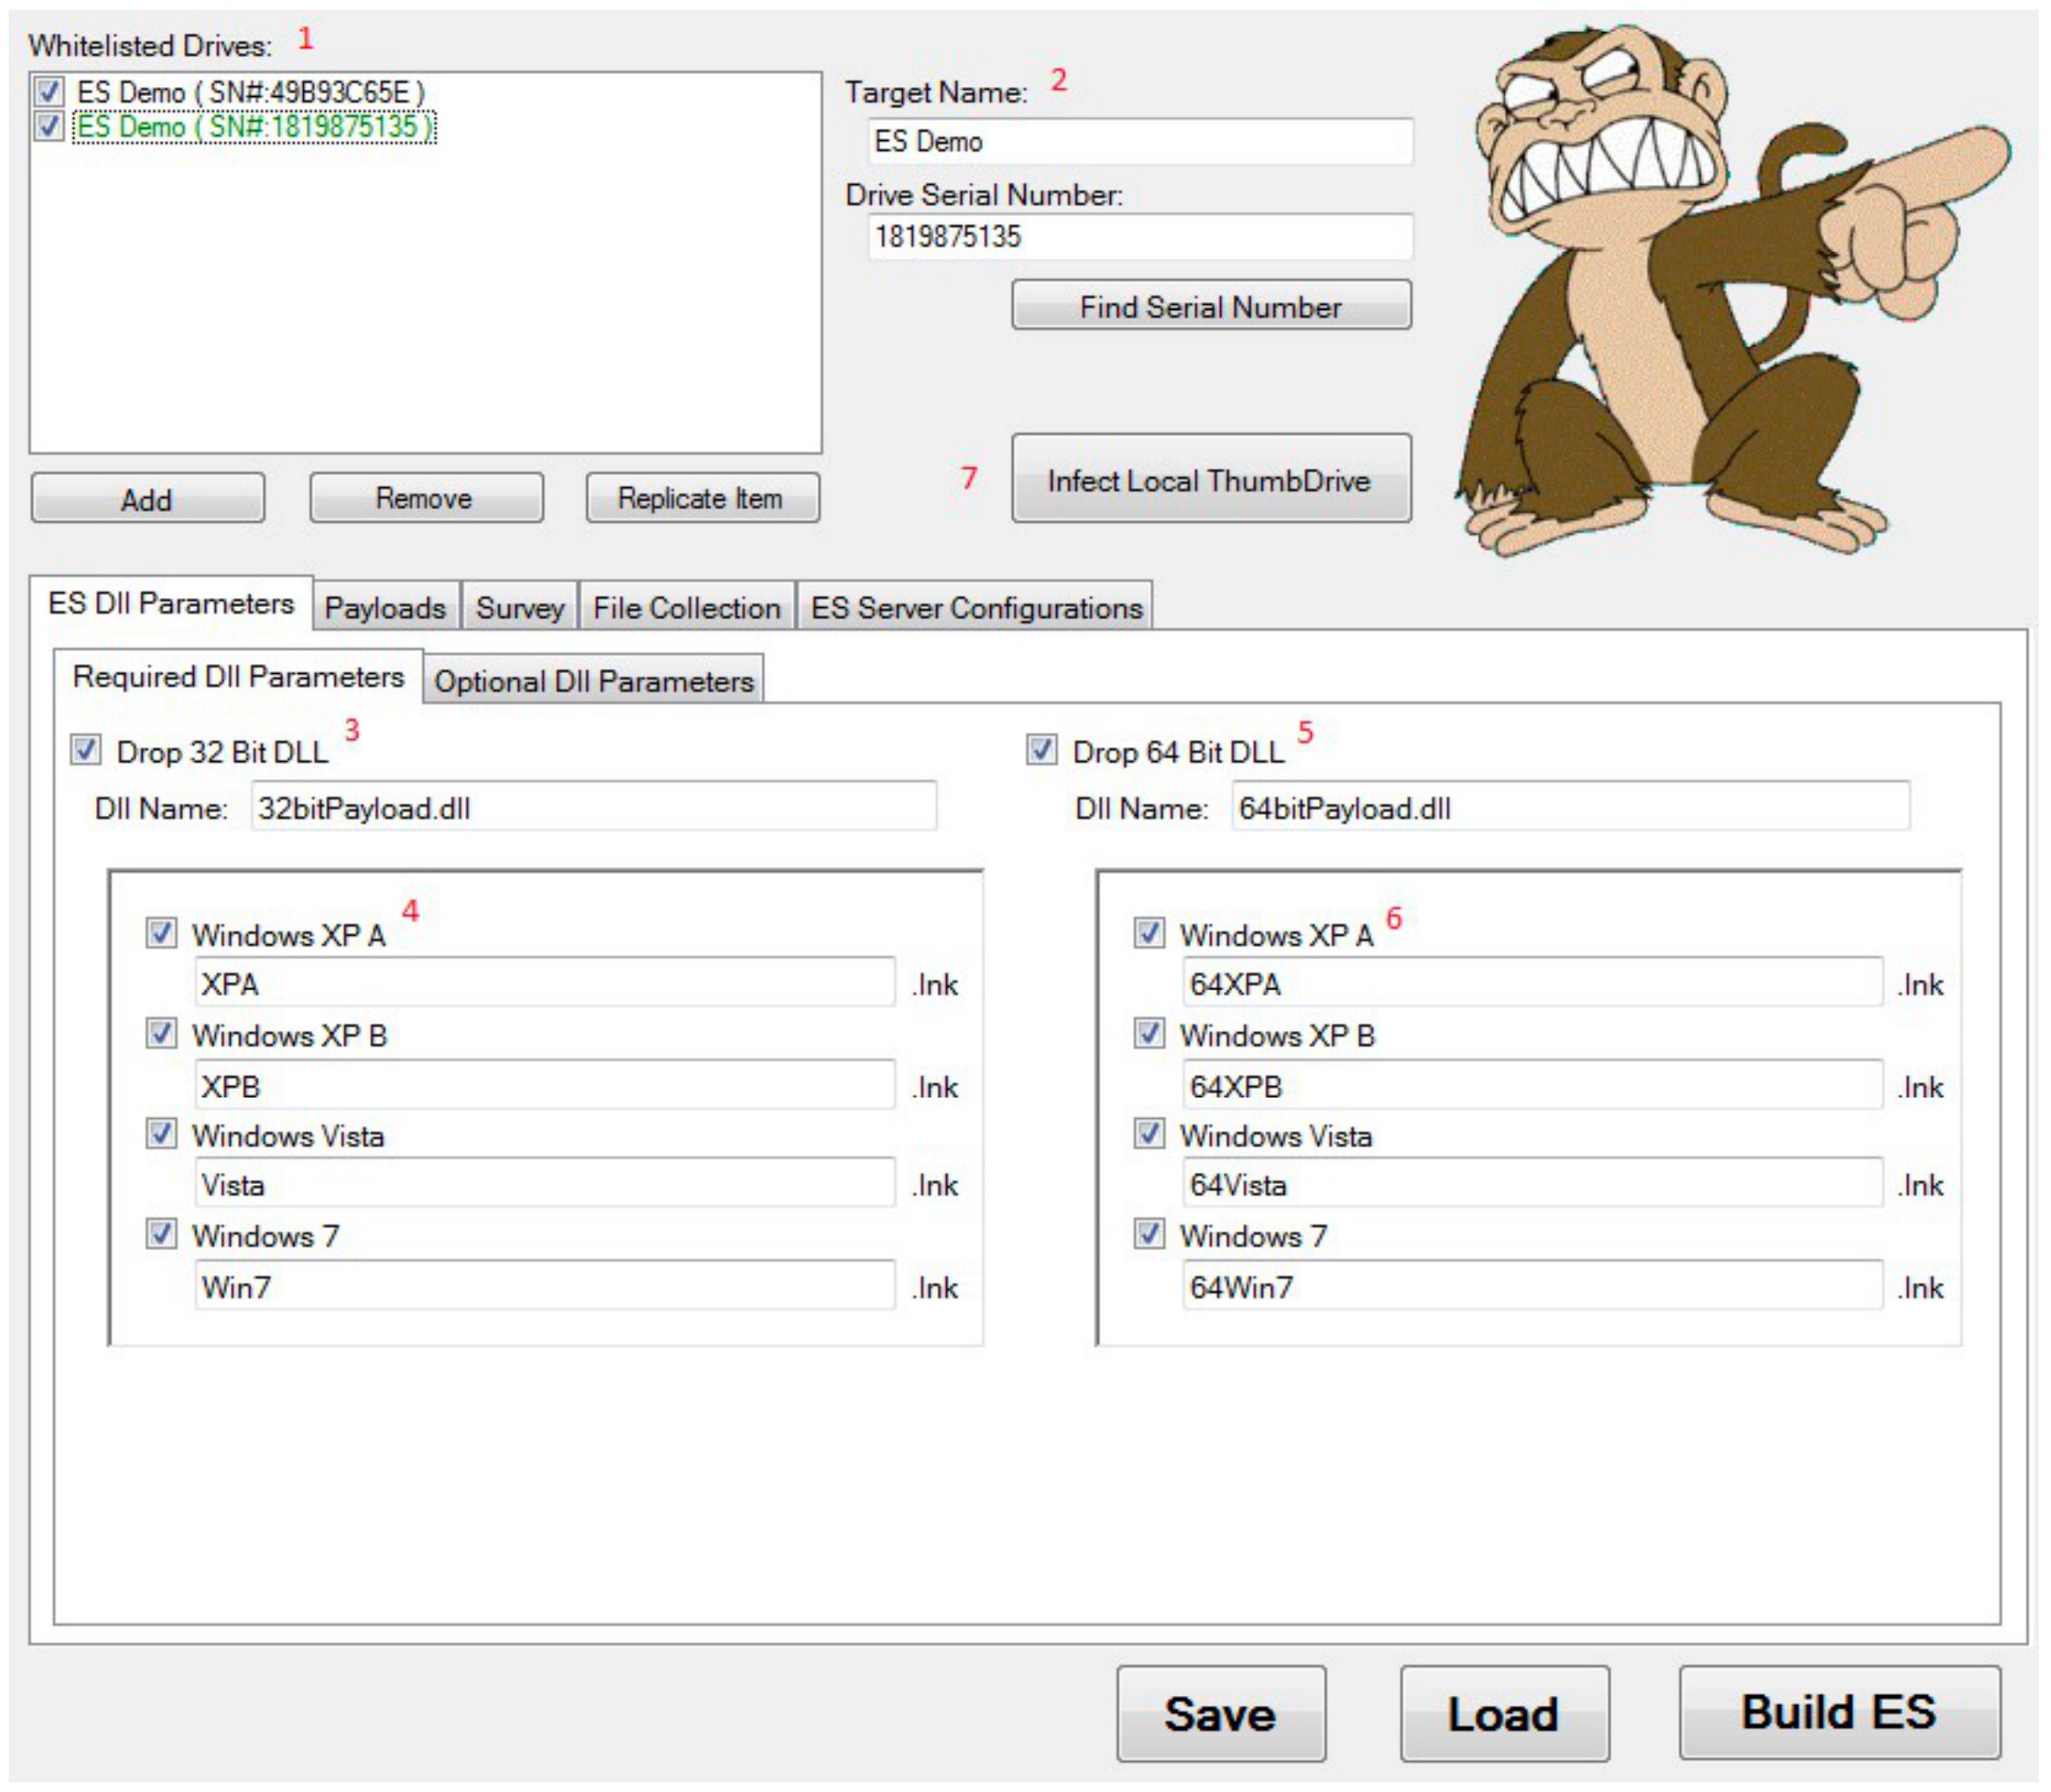The width and height of the screenshot is (2051, 1792).
Task: Click the 64bitPayload.dll name field
Action: tap(1571, 806)
